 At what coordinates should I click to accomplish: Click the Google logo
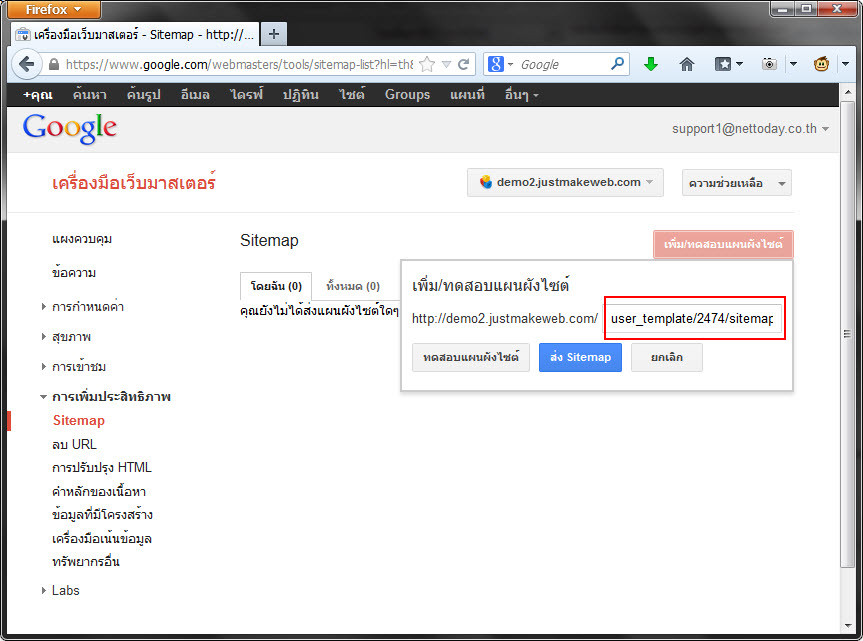click(69, 129)
